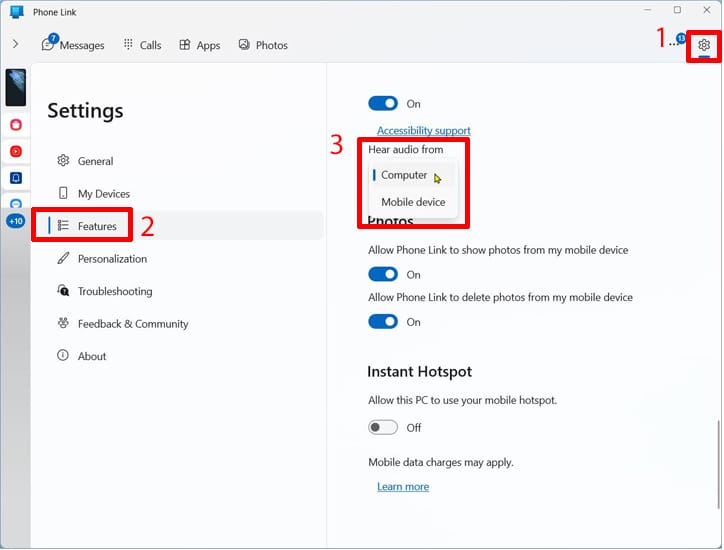
Task: Click 'Allow this PC to use your mobile hotspot.'
Action: [462, 400]
